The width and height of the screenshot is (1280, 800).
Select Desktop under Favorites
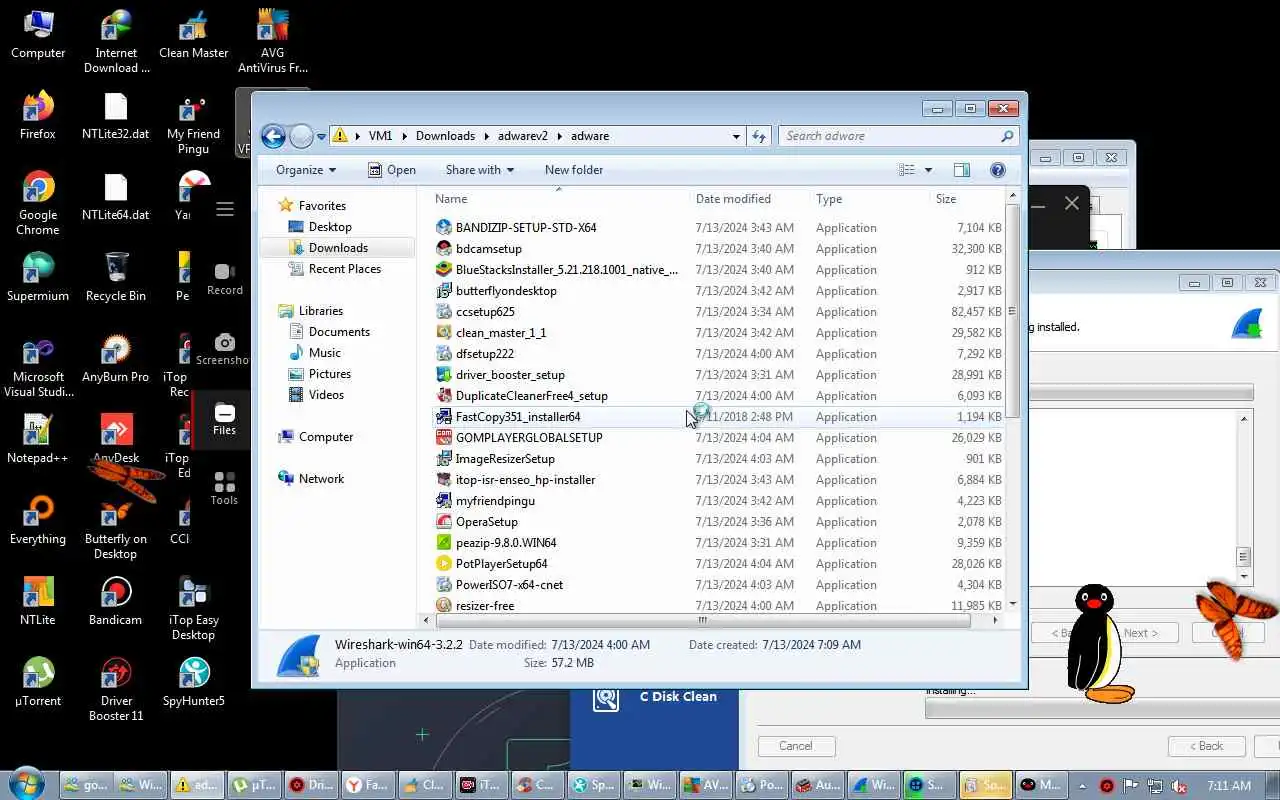click(330, 227)
